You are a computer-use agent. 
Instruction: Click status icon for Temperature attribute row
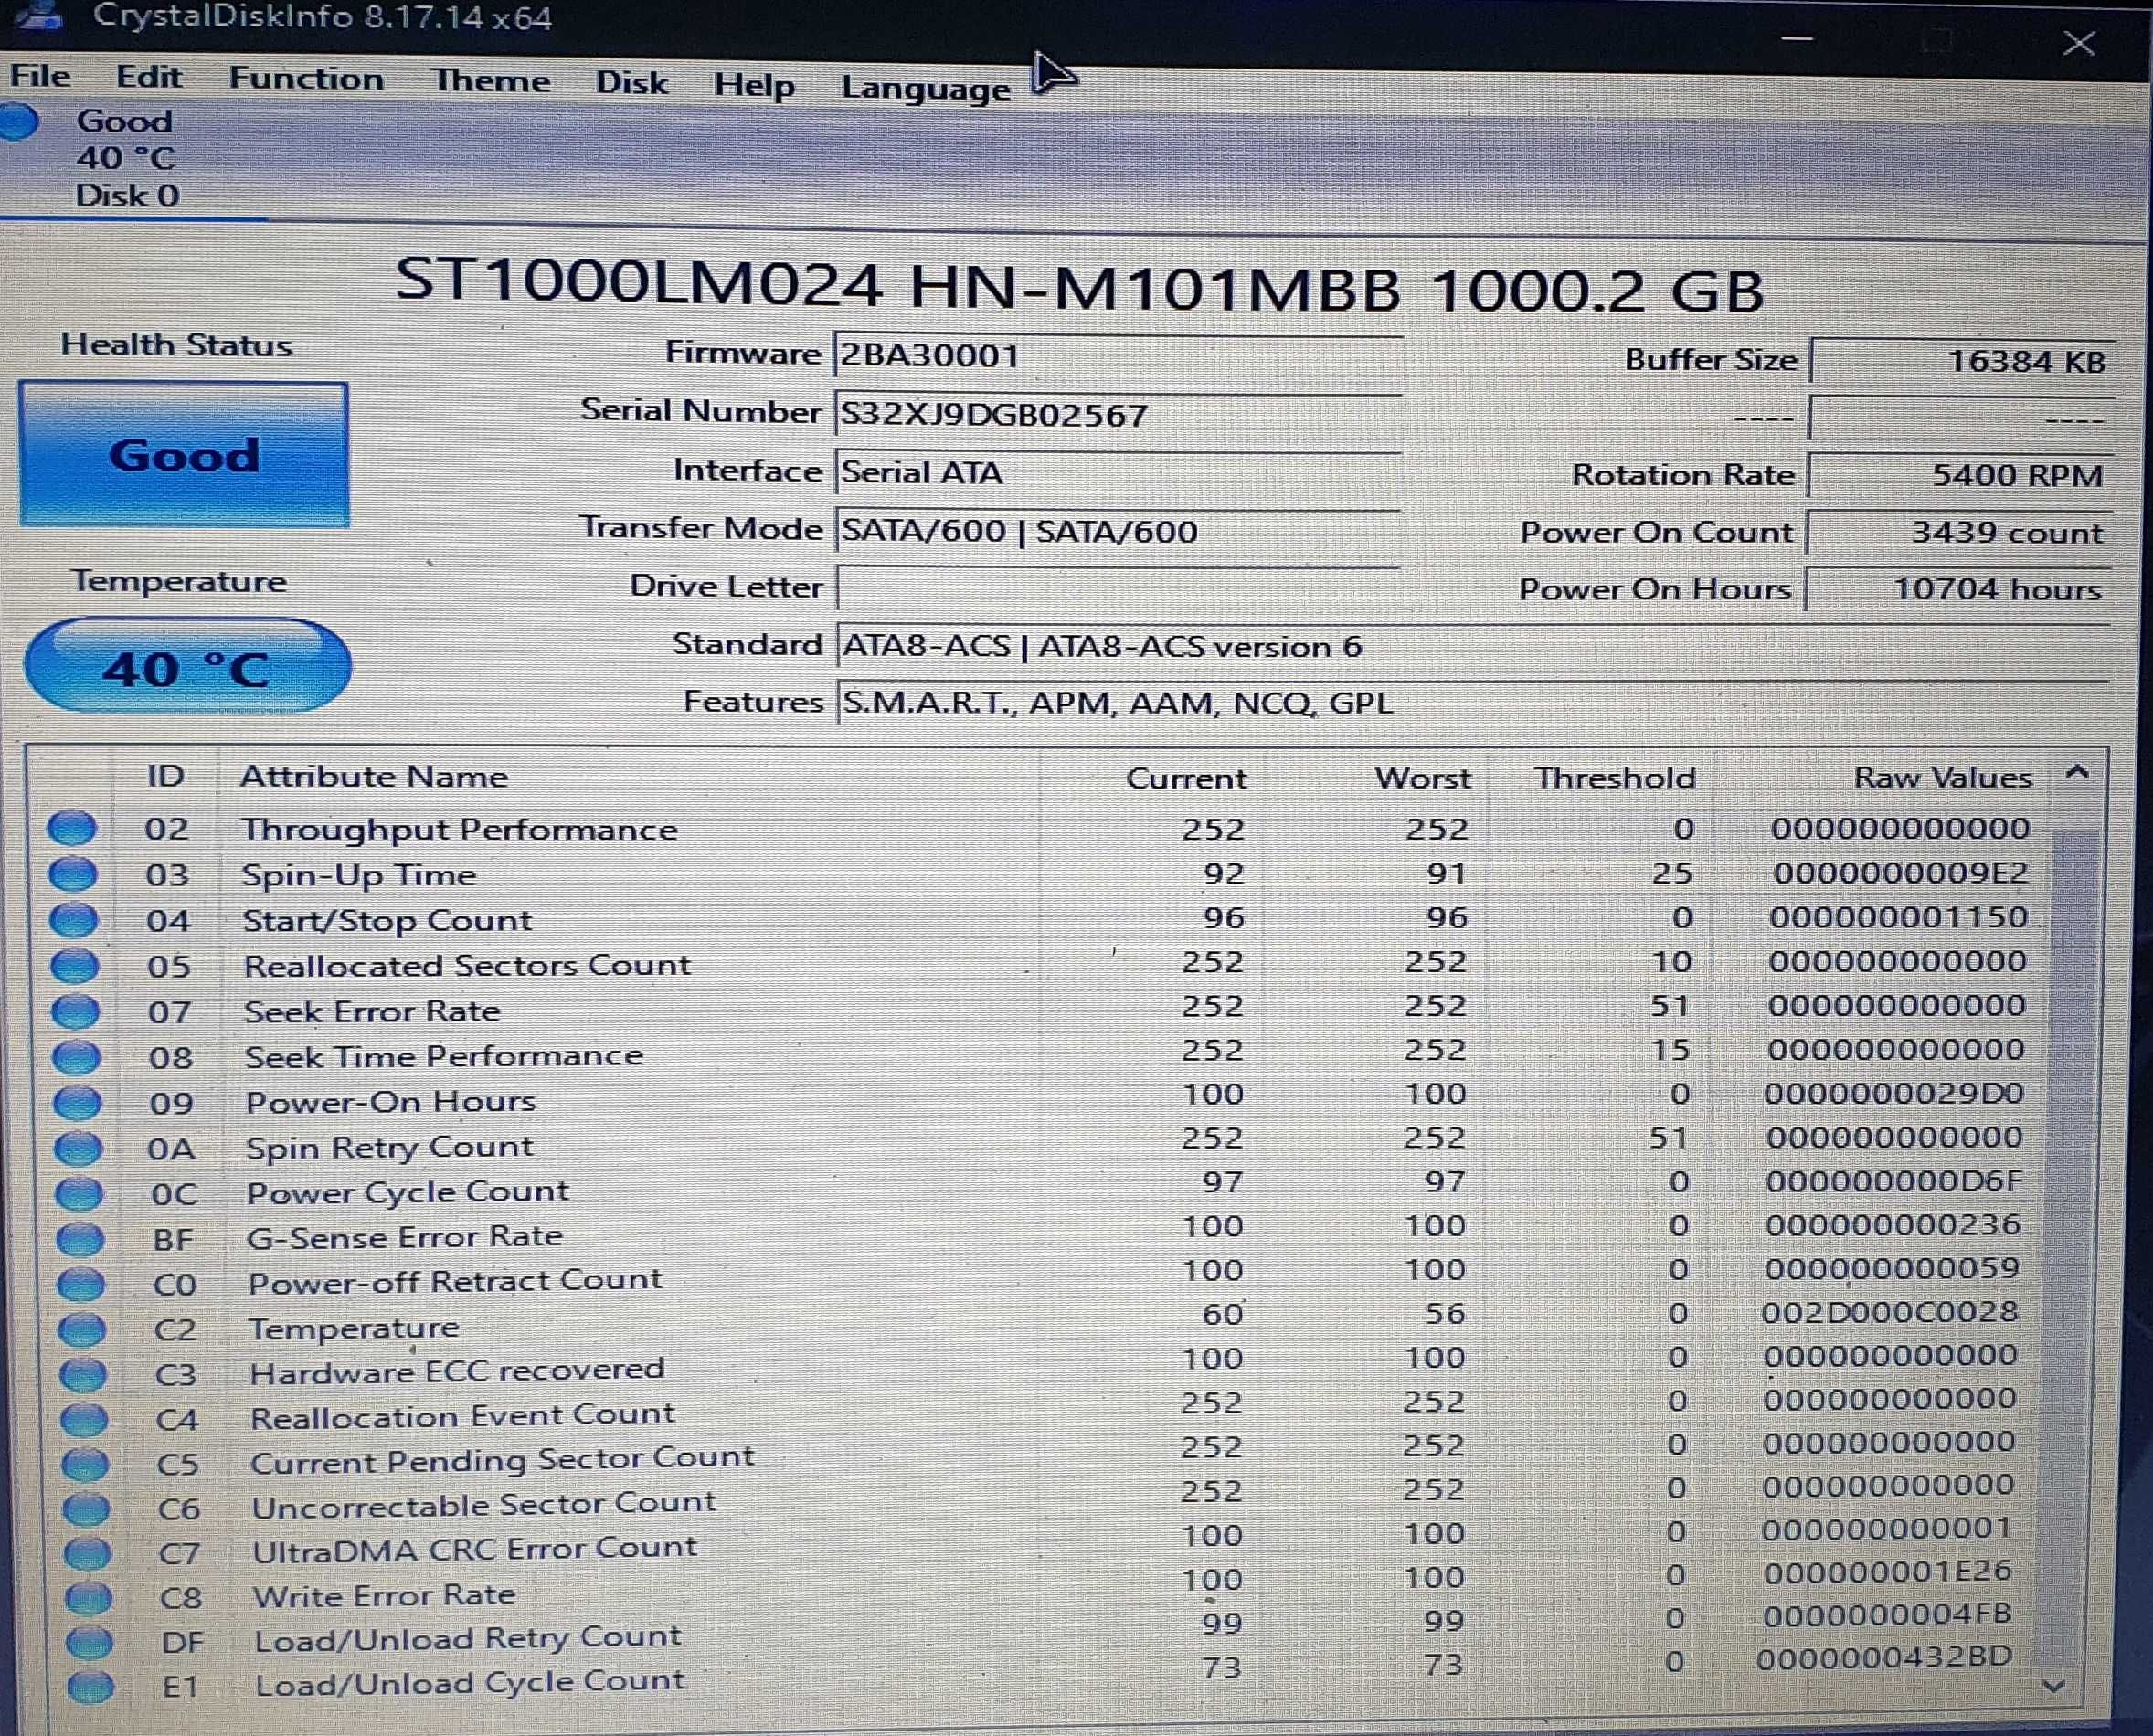(x=83, y=1330)
